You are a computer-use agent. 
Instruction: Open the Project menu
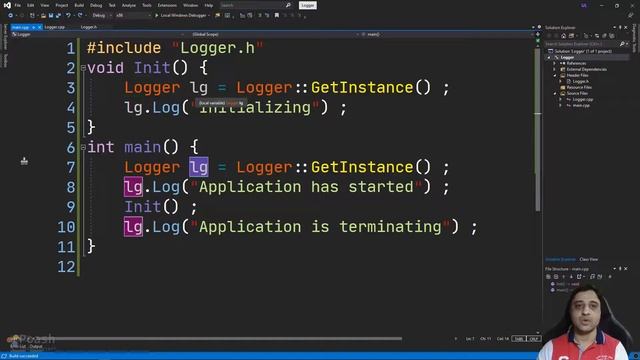tap(62, 5)
